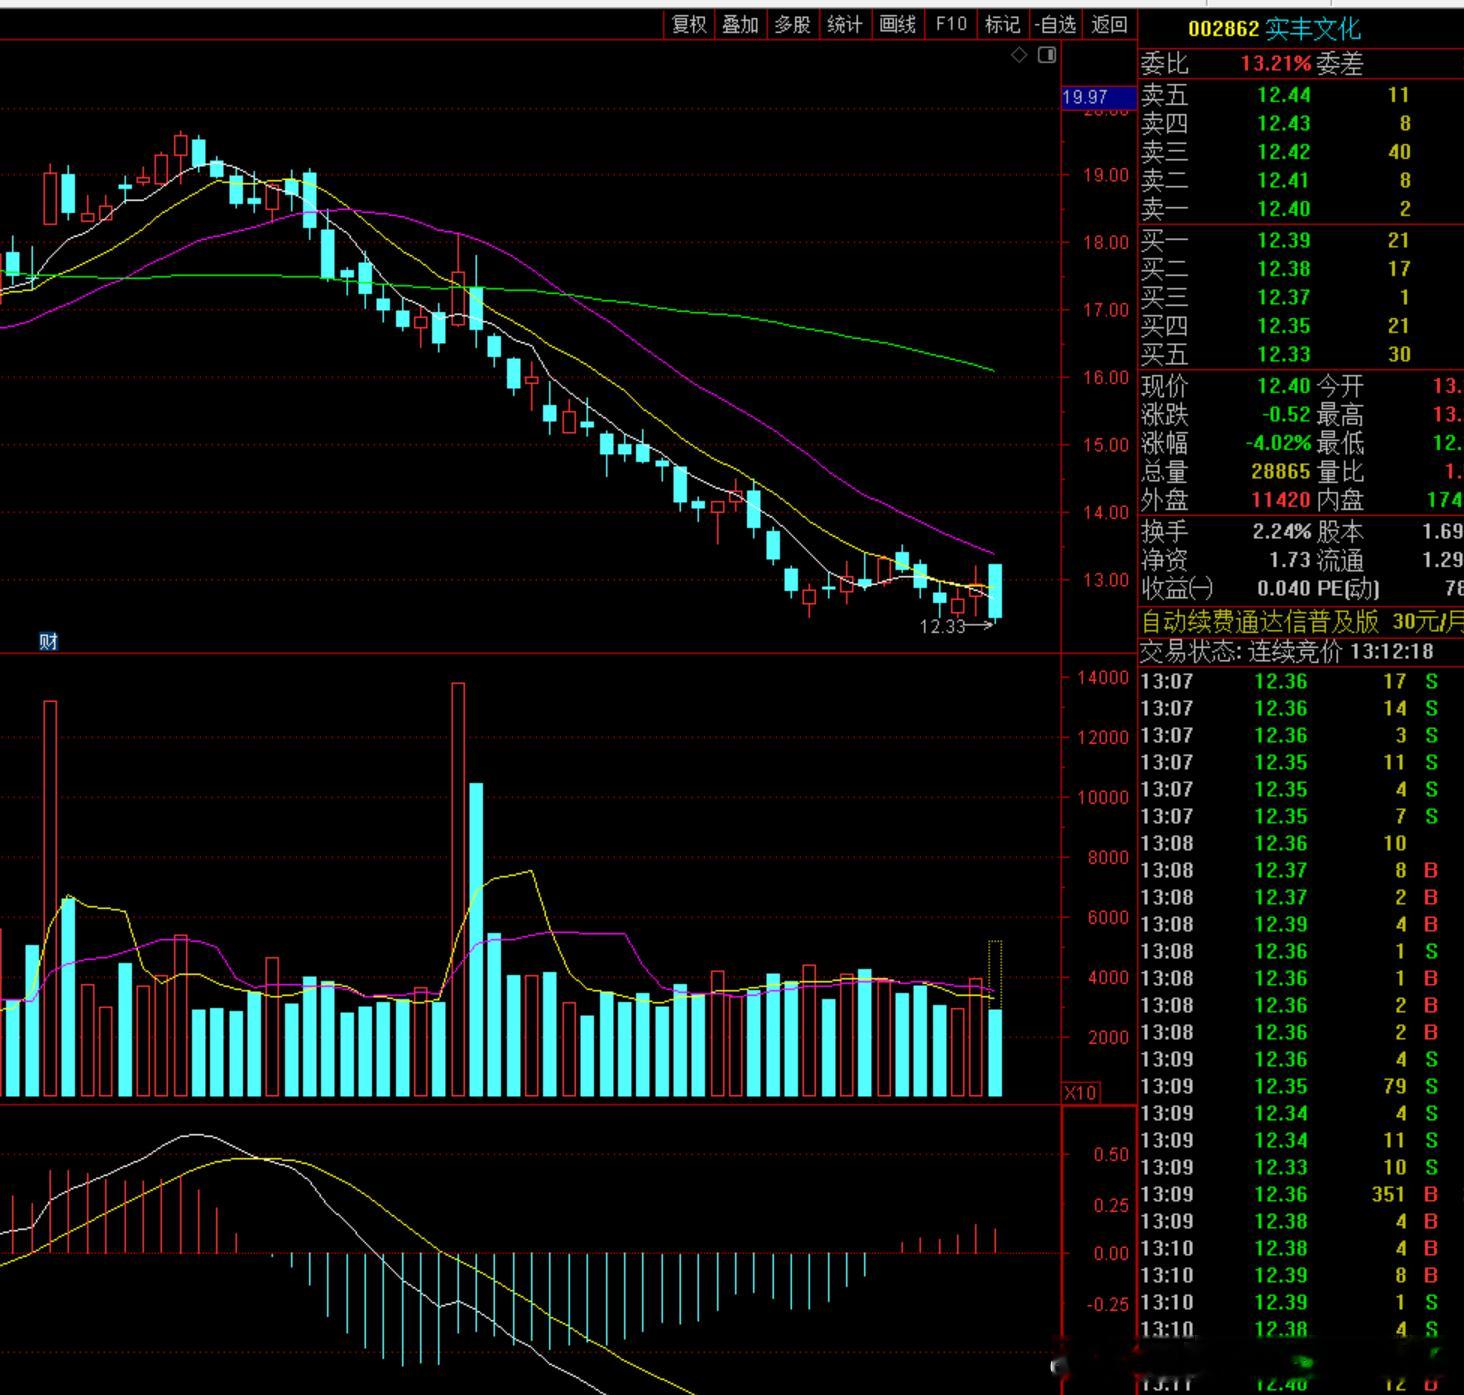Open the 标记 mark tool
Viewport: 1464px width, 1395px height.
[1002, 25]
